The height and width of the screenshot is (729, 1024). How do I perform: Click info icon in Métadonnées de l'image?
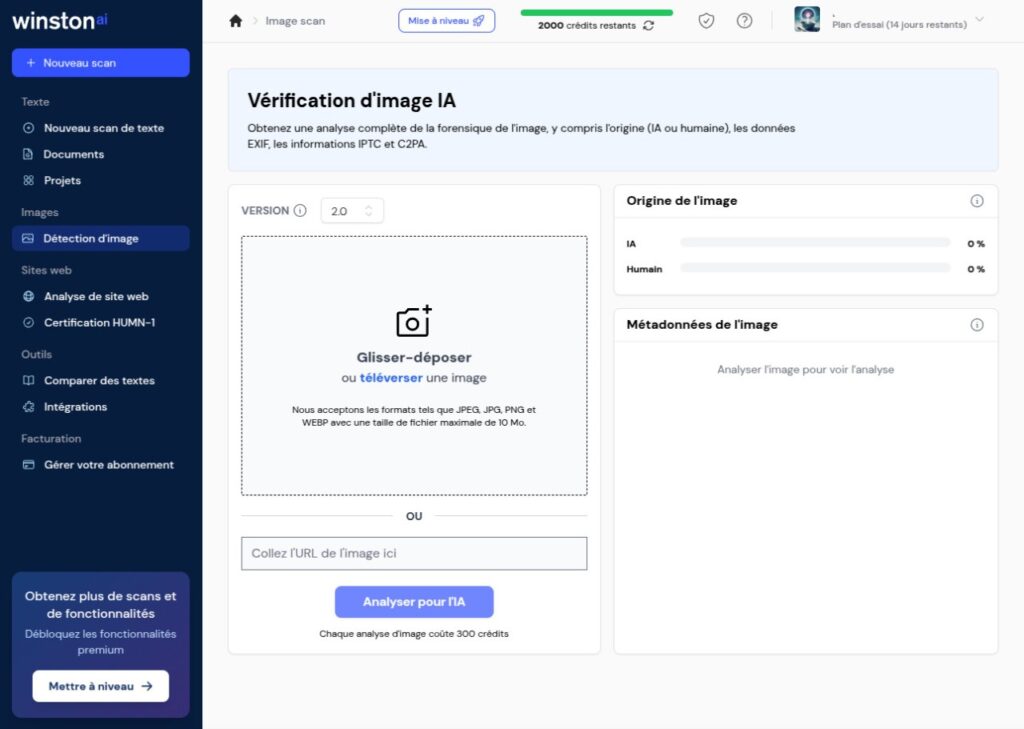pos(977,325)
